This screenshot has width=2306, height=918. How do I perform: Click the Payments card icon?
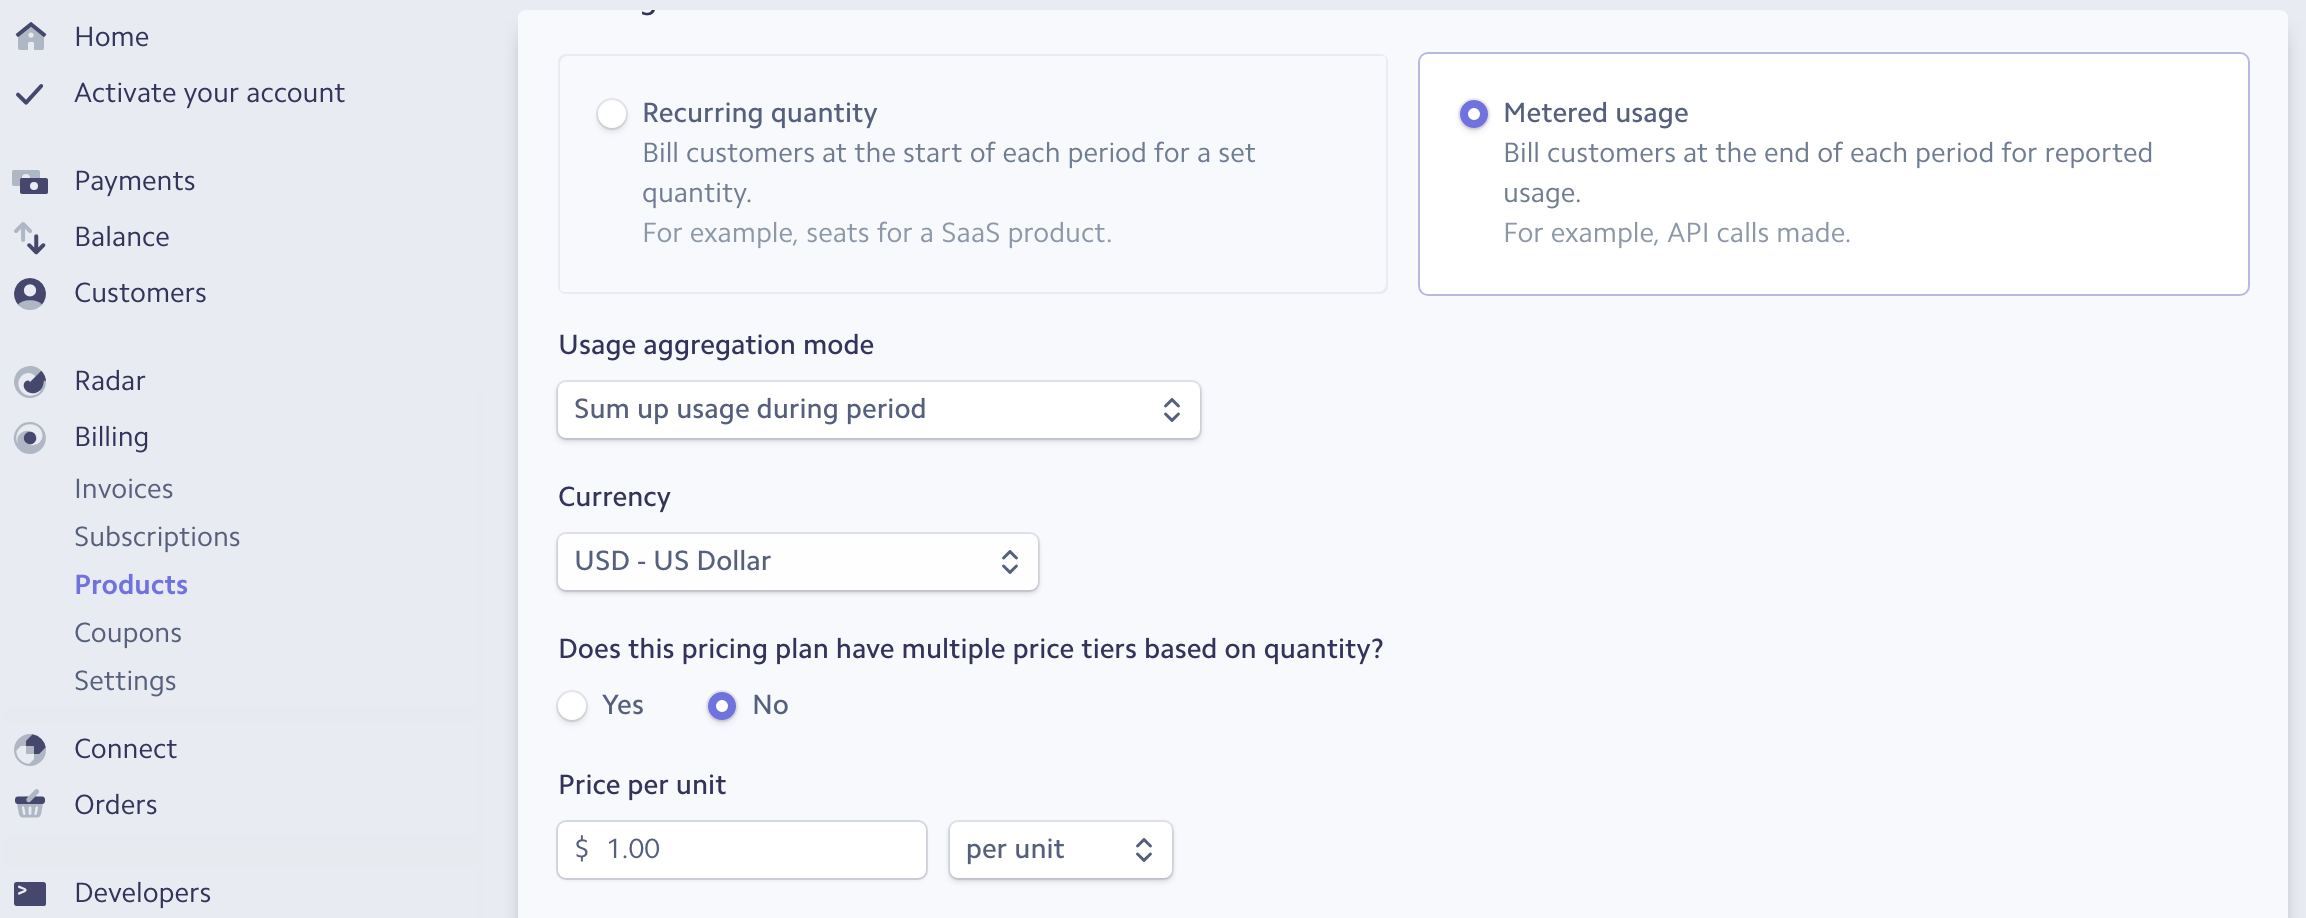click(31, 182)
